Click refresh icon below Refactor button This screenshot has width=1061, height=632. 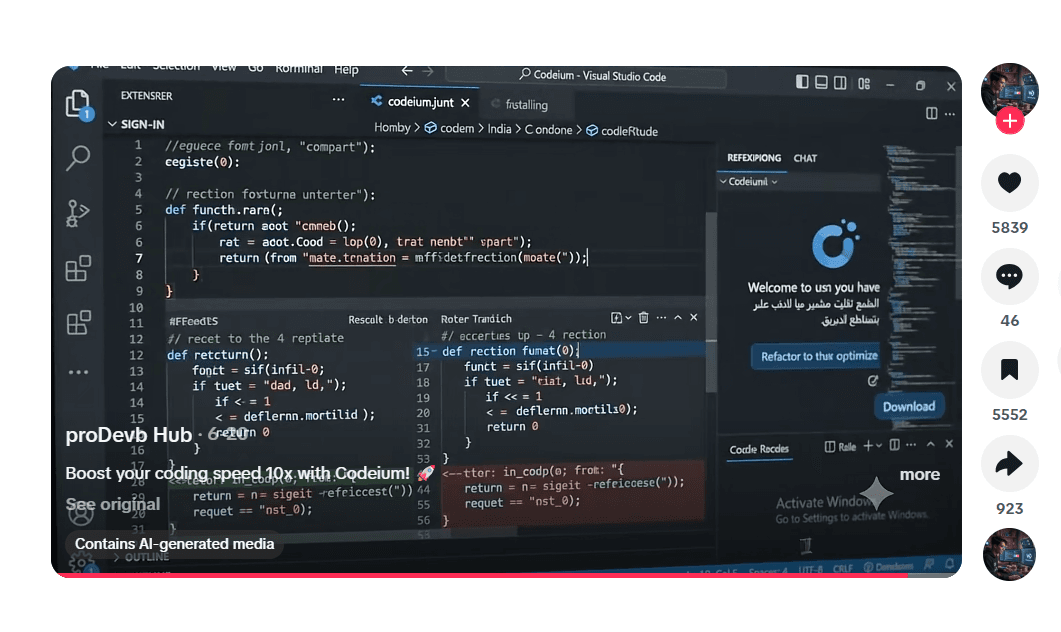click(x=873, y=381)
